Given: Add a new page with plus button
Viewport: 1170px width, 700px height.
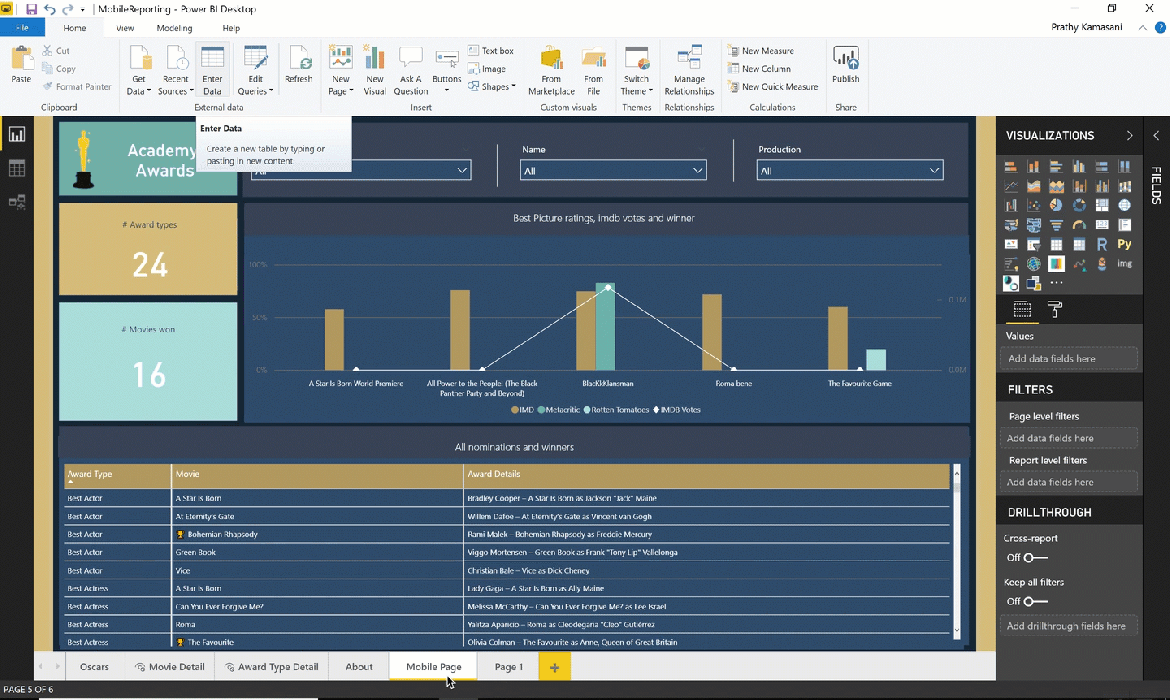Looking at the screenshot, I should [x=554, y=667].
